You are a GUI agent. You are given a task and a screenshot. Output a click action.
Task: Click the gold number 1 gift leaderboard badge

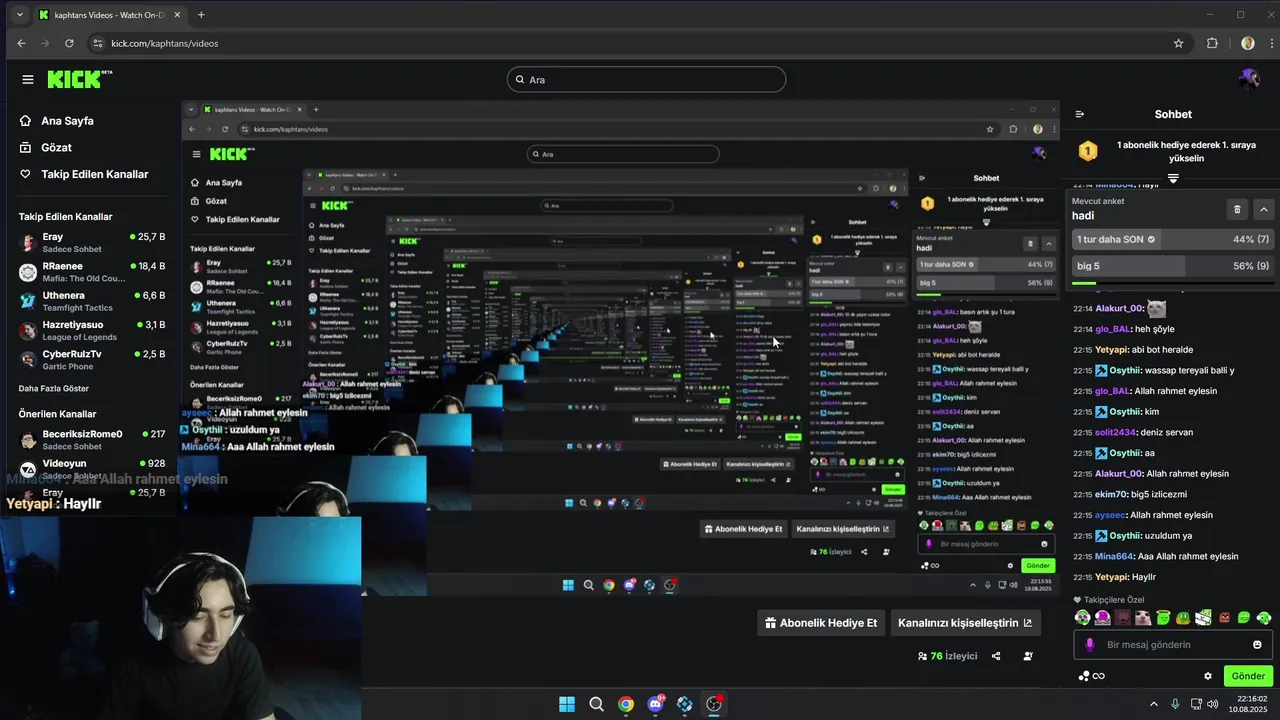click(1087, 151)
